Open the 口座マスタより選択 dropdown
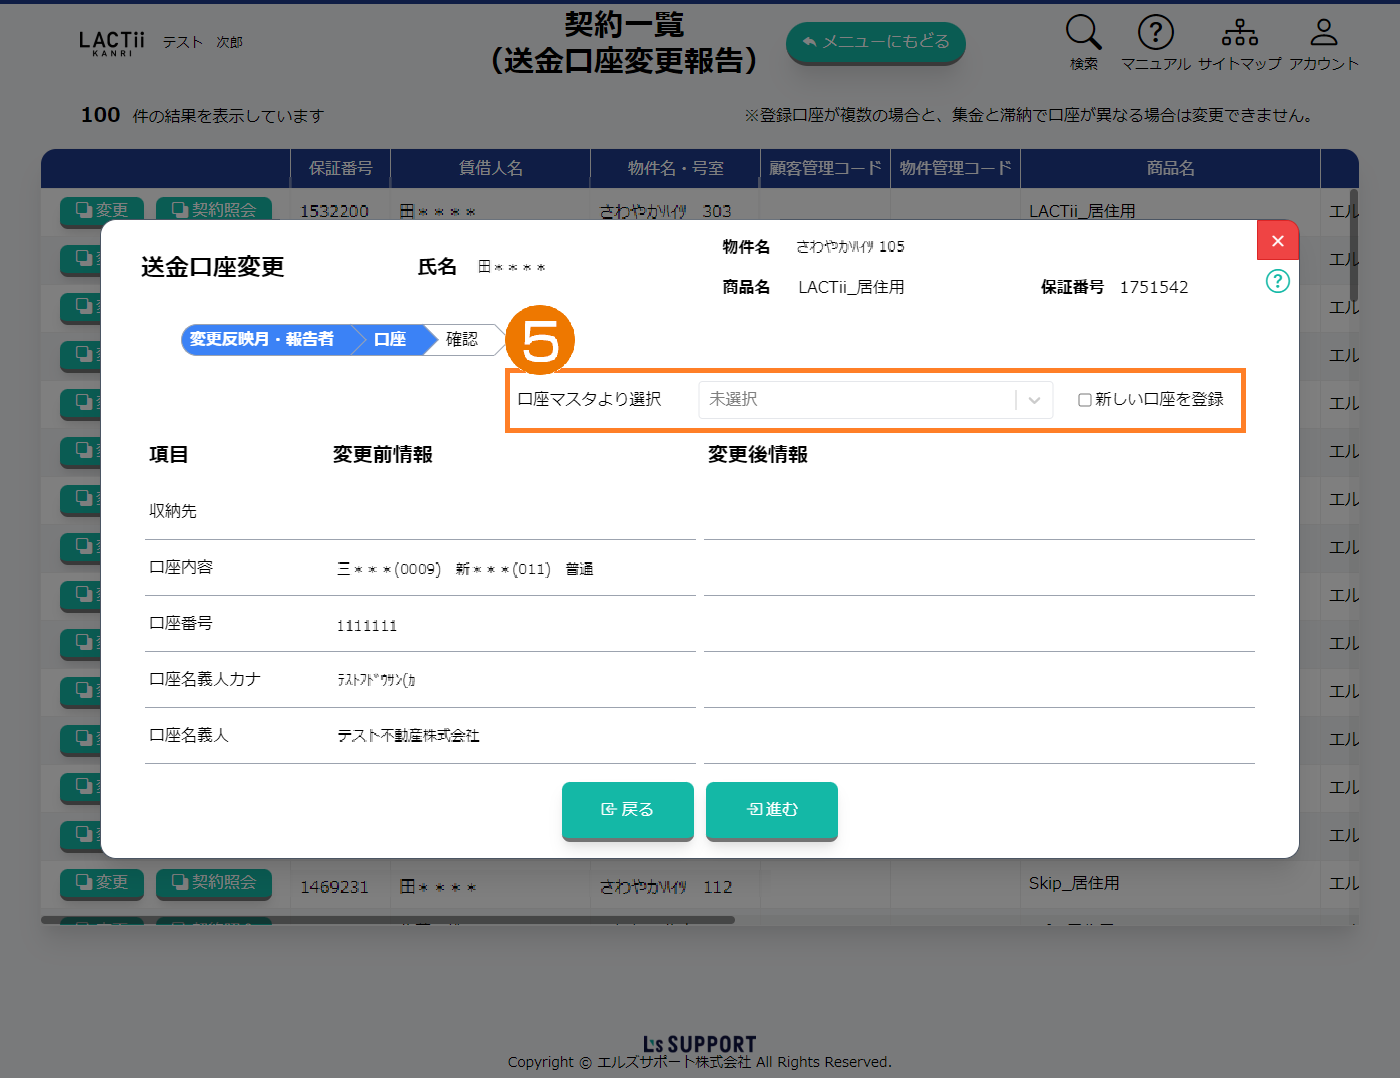1400x1078 pixels. 860,400
